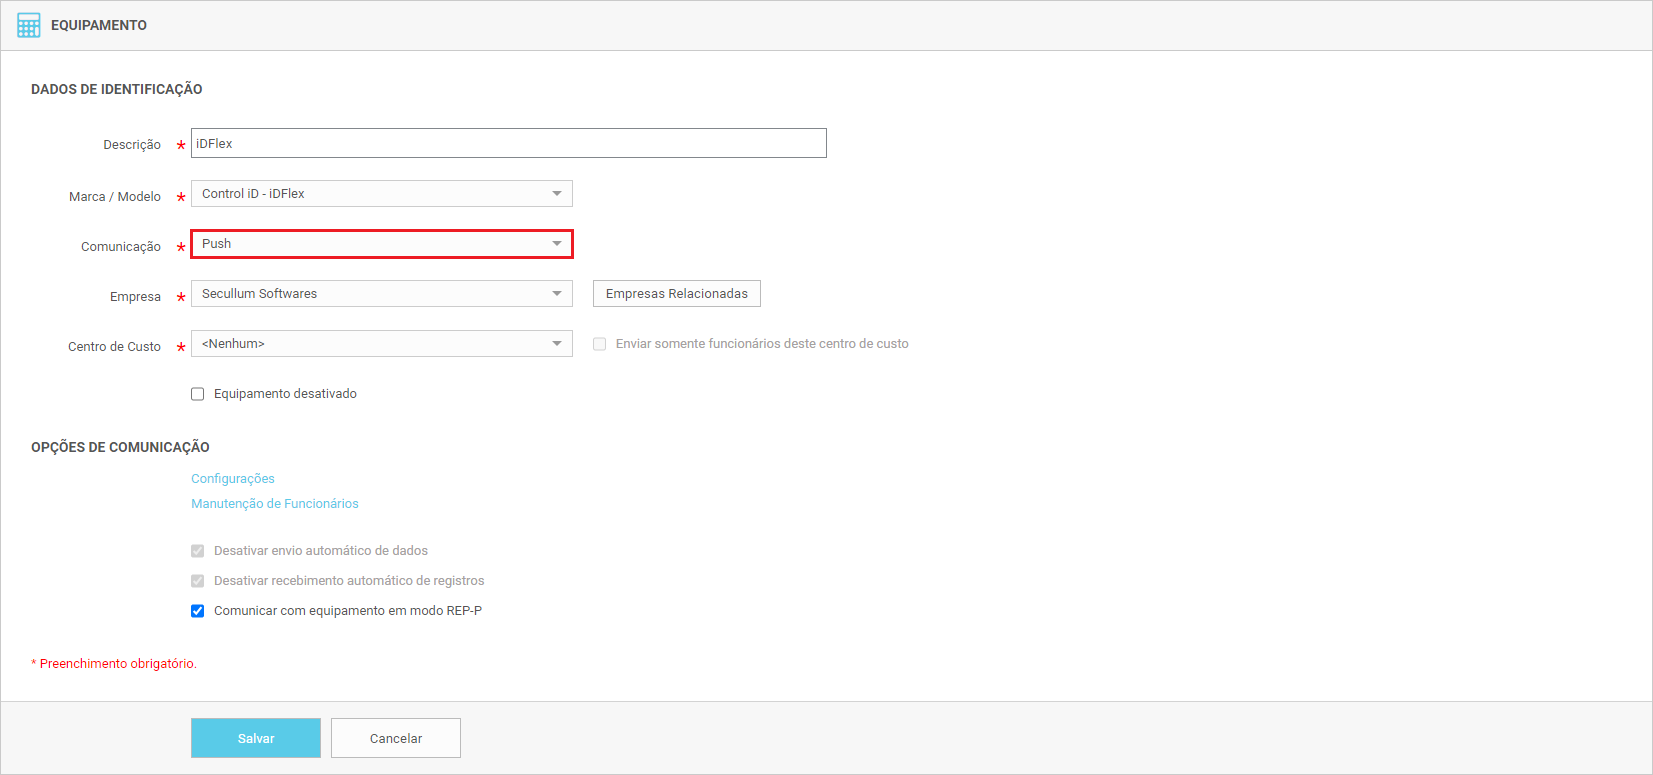The image size is (1653, 775).
Task: Click the arrow icon on Empresa field
Action: click(557, 294)
